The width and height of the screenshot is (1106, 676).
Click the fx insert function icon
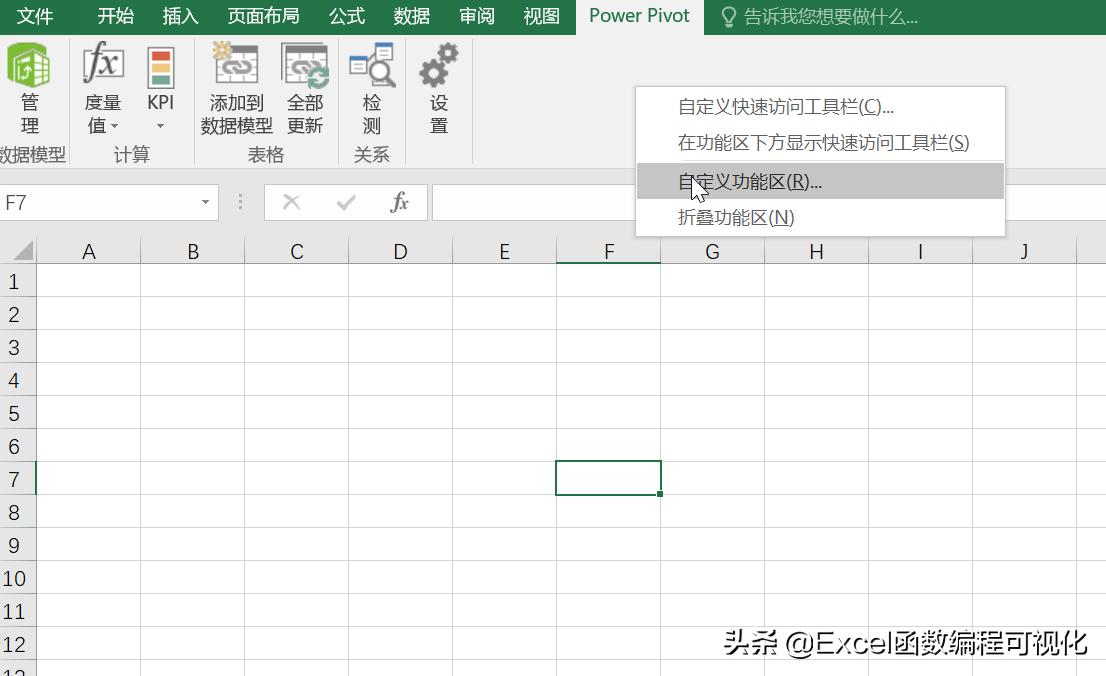[x=399, y=202]
